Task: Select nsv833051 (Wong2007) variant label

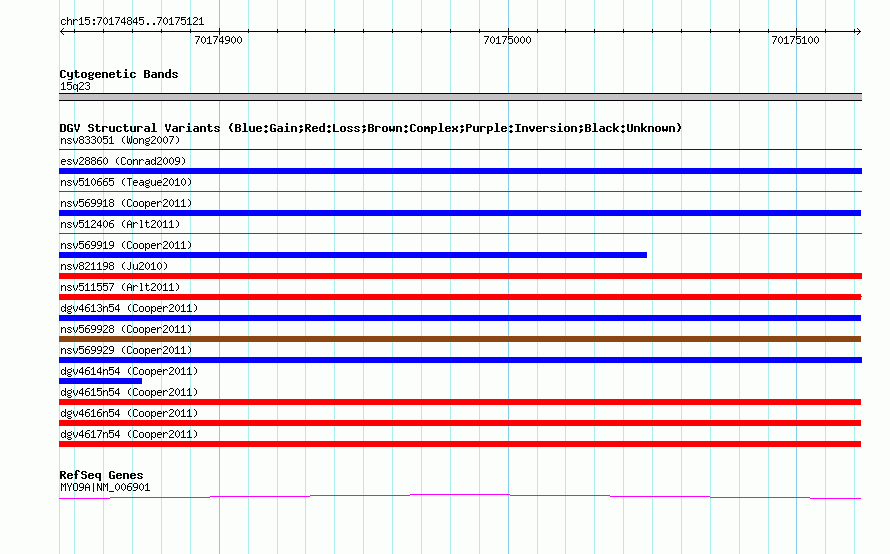Action: point(120,140)
